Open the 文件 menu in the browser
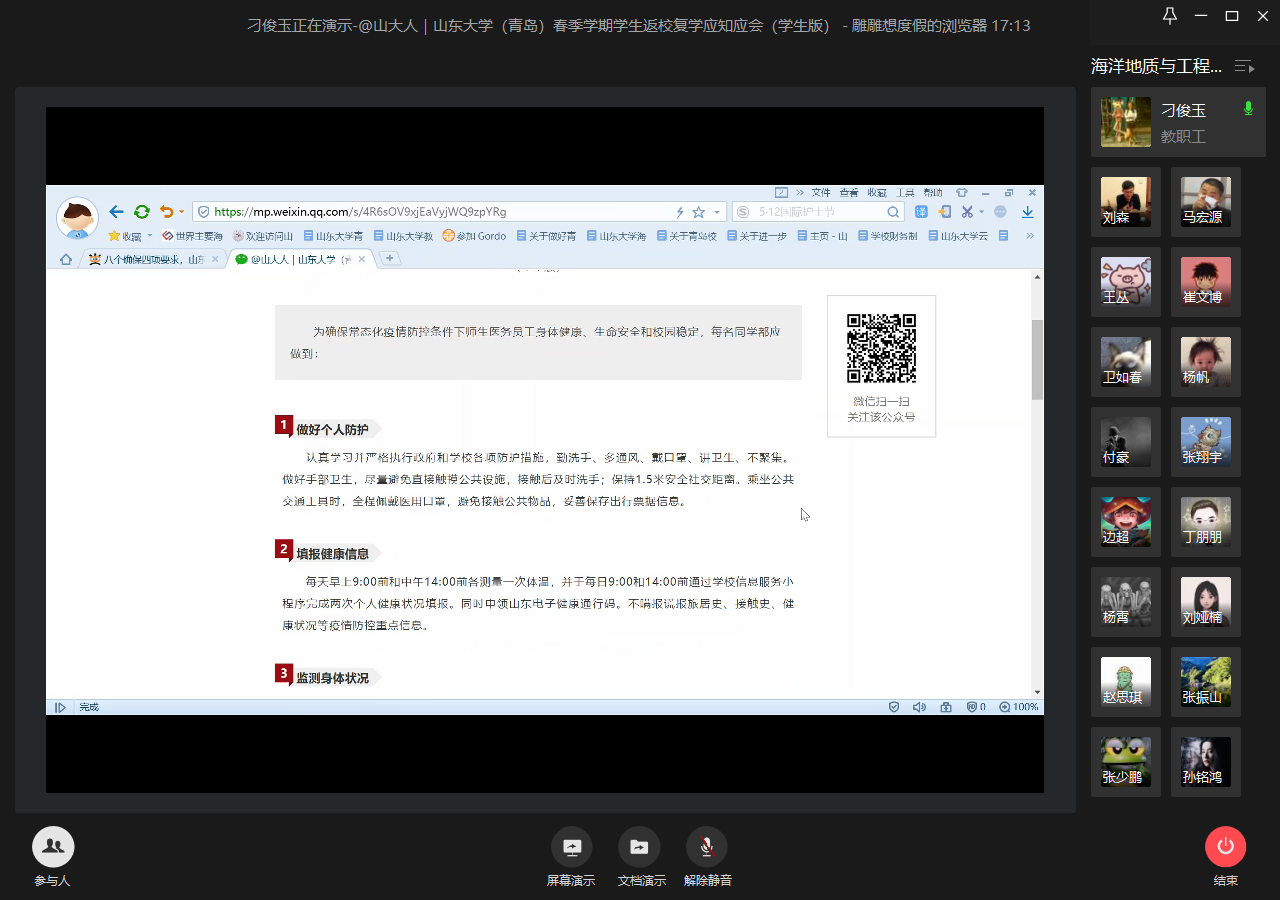The height and width of the screenshot is (900, 1280). click(820, 192)
